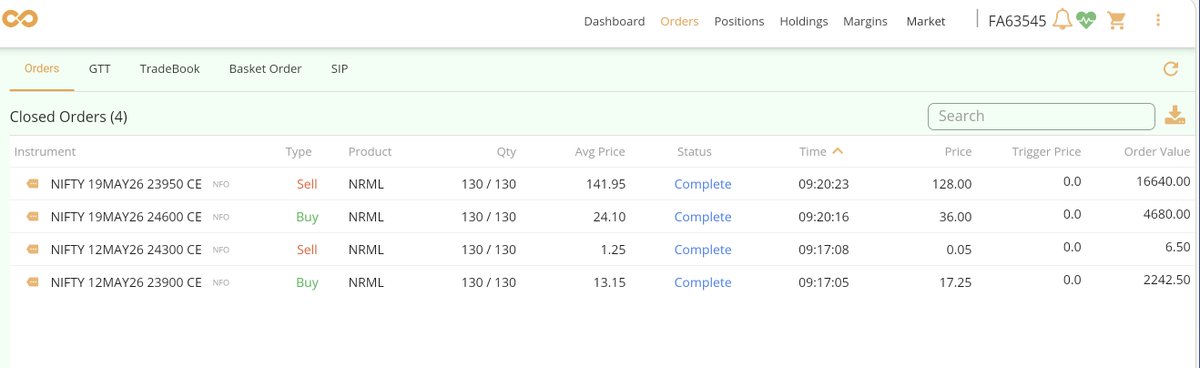Click the account ID FA63545
Image resolution: width=1200 pixels, height=368 pixels.
[1017, 21]
